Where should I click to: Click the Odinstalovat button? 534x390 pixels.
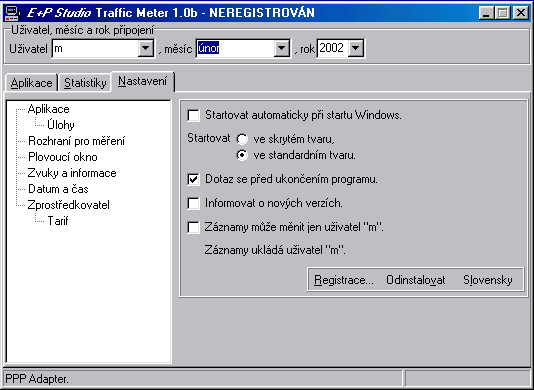416,280
